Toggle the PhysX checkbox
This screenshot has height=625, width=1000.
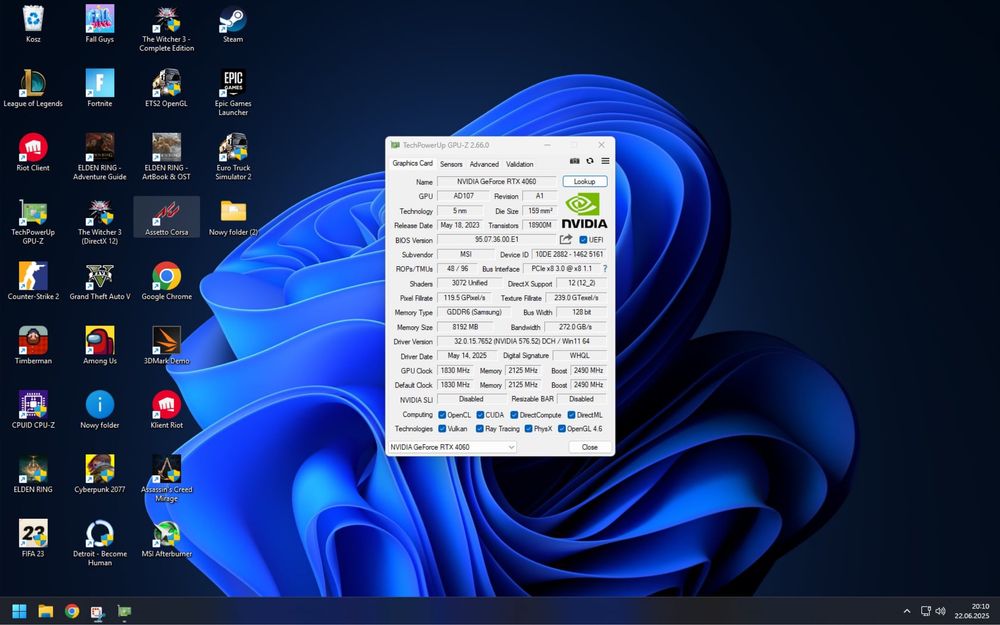point(529,429)
